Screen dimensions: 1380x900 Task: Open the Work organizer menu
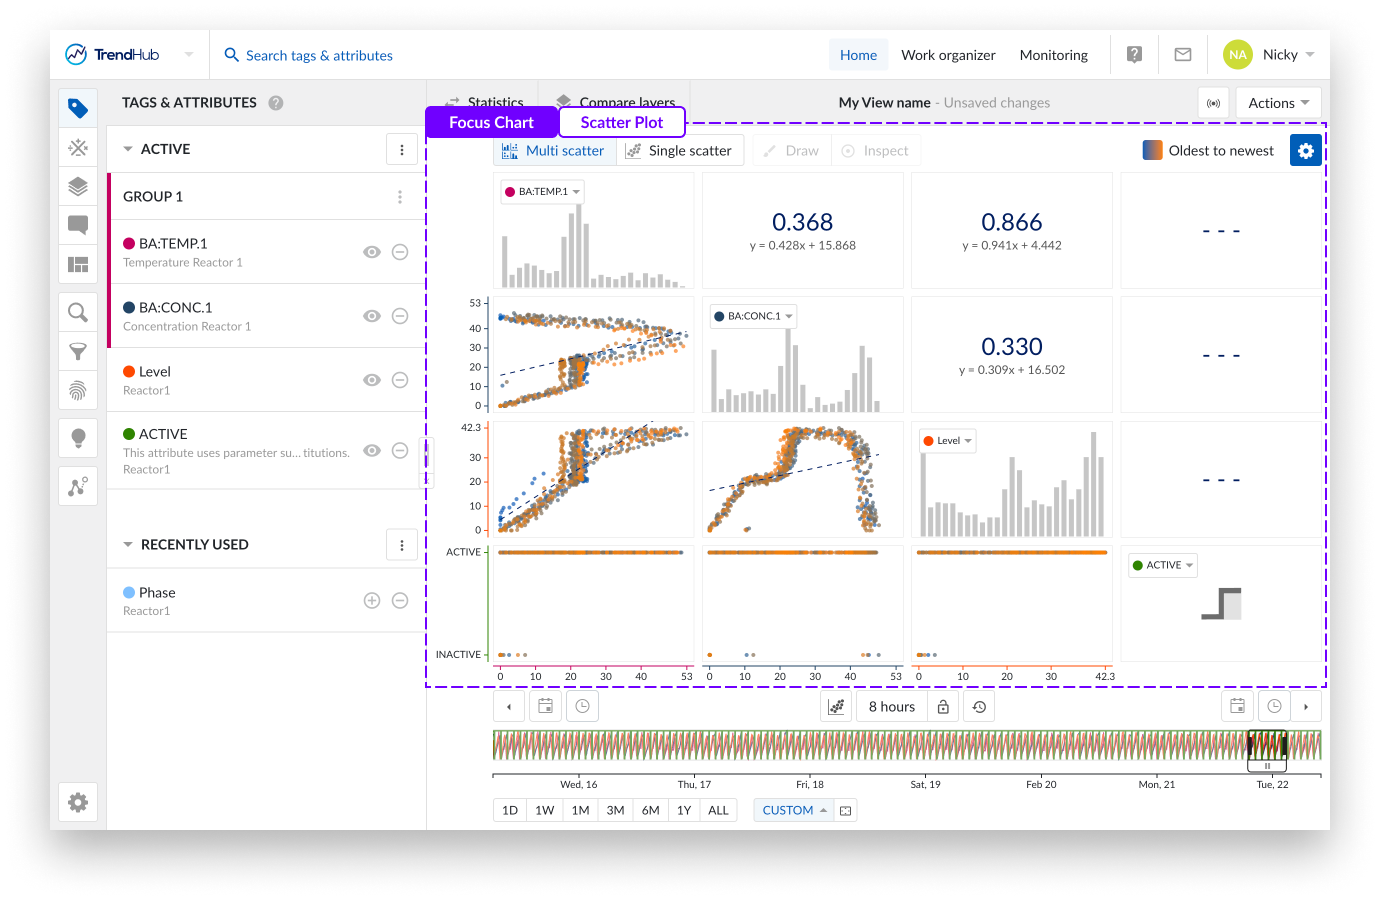pos(948,55)
